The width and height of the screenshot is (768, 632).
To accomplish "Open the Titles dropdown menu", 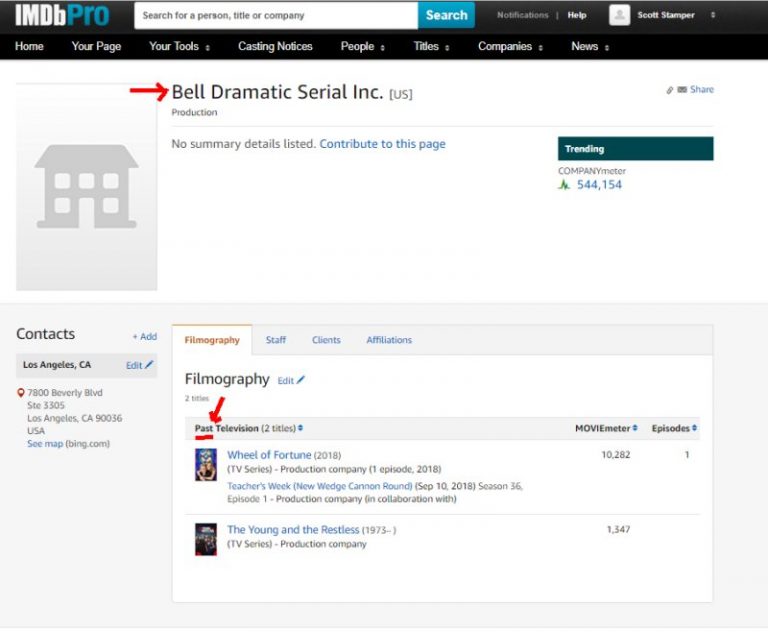I will [431, 47].
